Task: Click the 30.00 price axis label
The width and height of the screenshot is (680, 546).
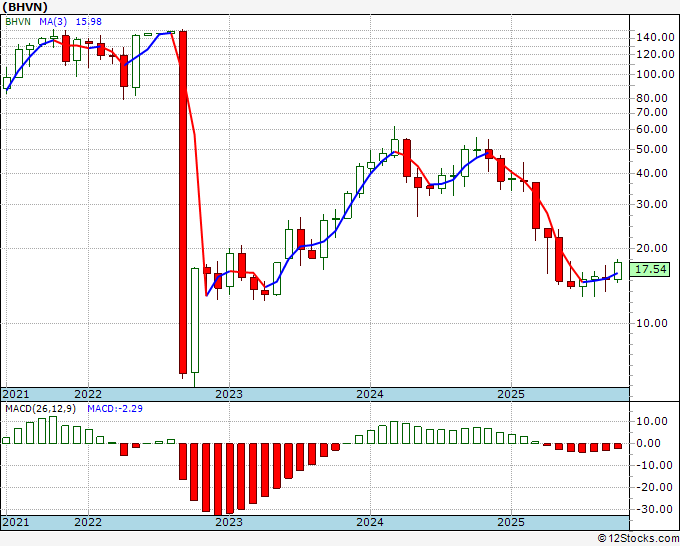Action: [652, 204]
